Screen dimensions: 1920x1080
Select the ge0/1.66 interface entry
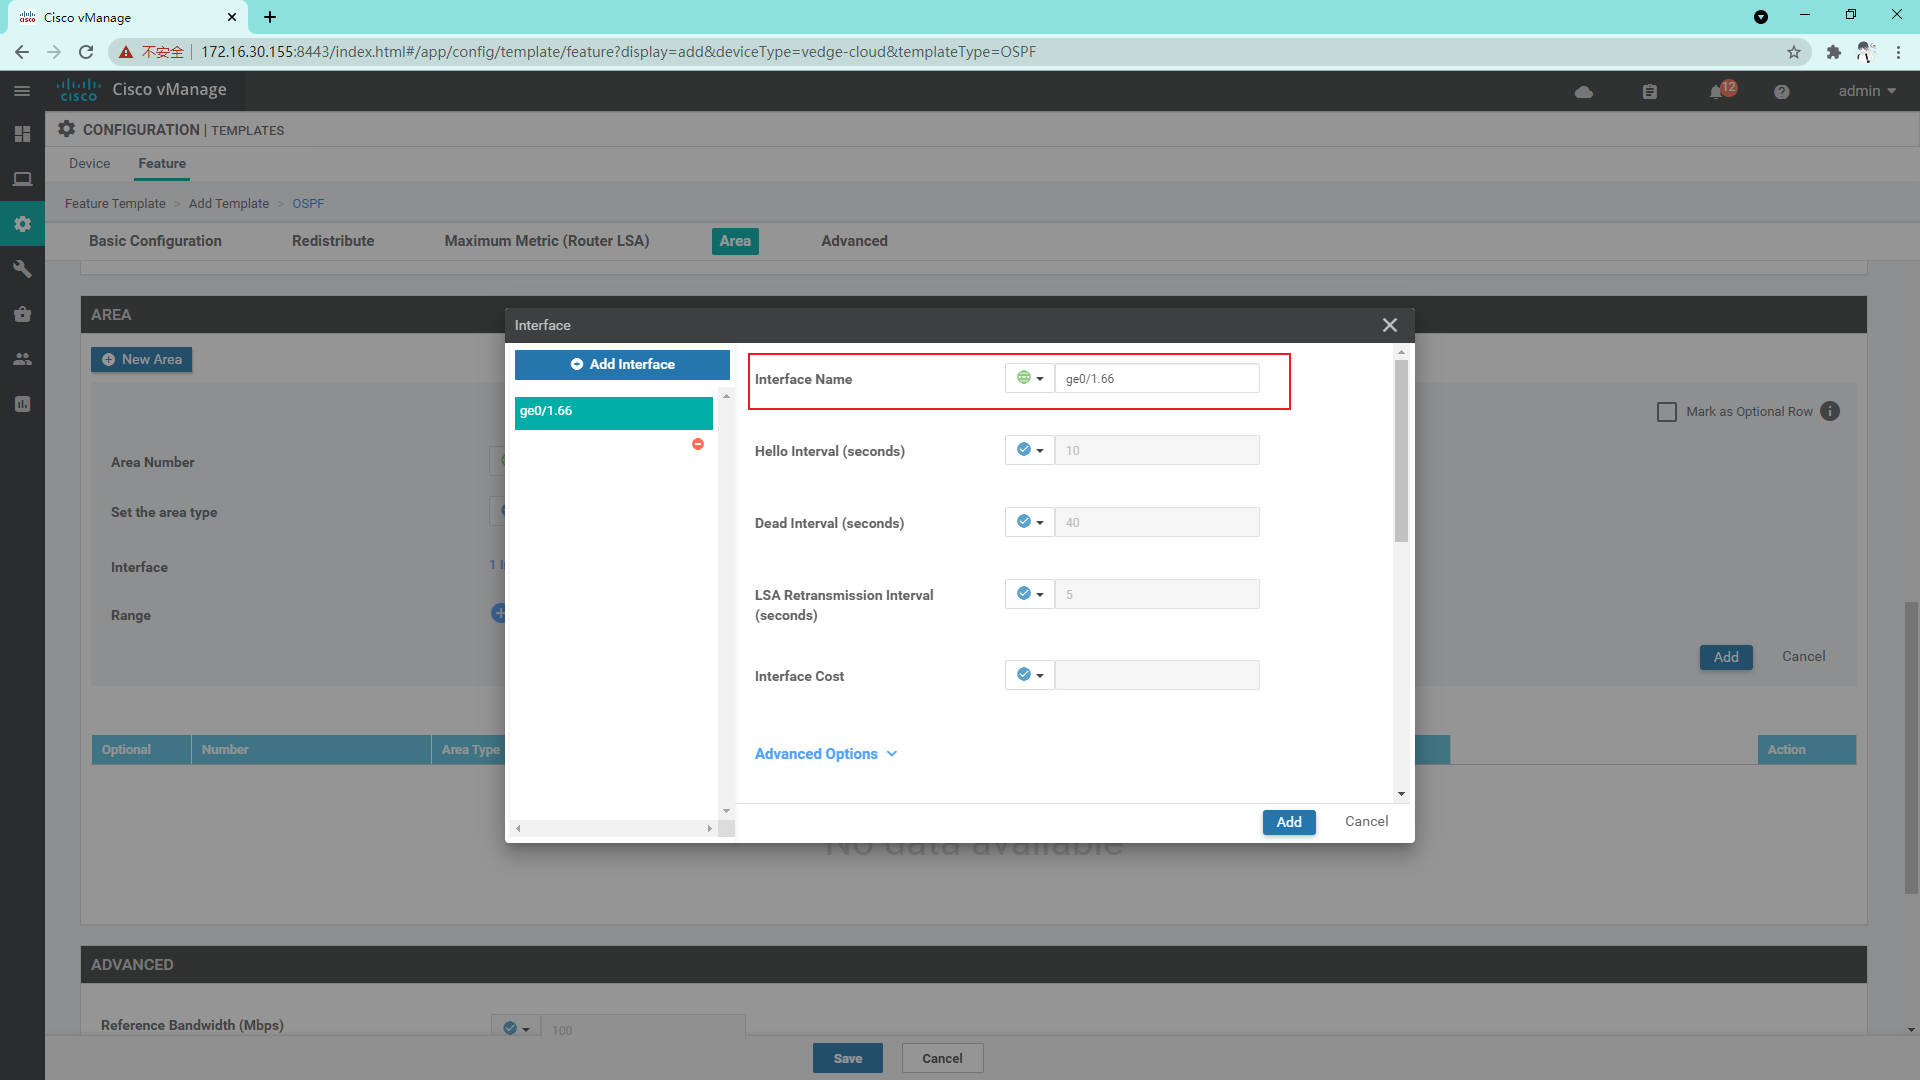click(613, 411)
